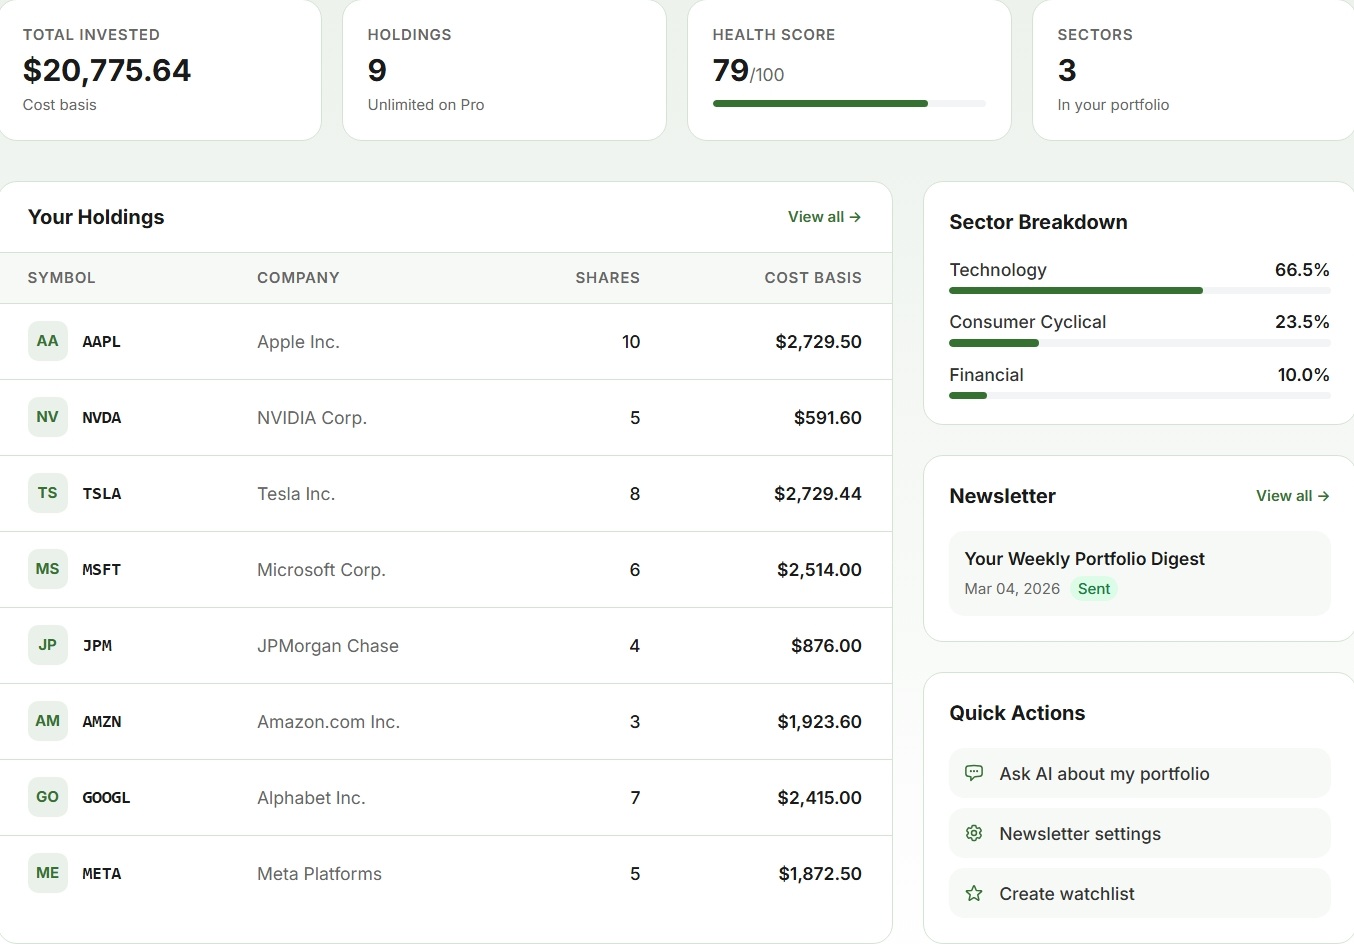
Task: Click the Microsoft Corp. company name
Action: (x=321, y=570)
